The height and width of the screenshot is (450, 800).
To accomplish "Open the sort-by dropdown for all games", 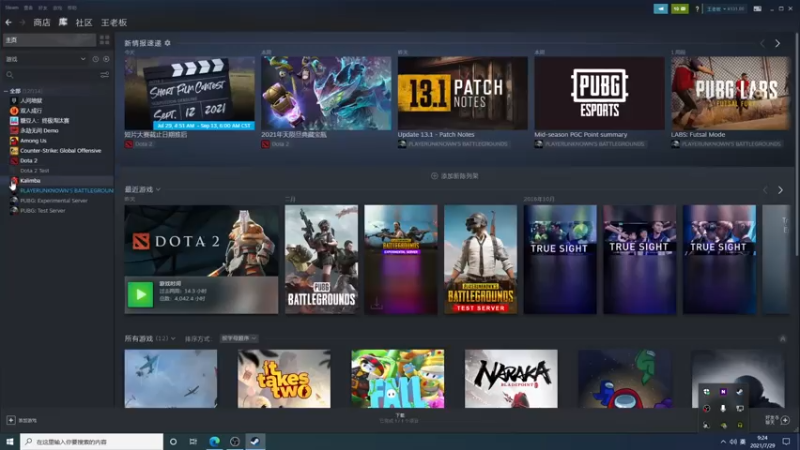I will [x=239, y=338].
